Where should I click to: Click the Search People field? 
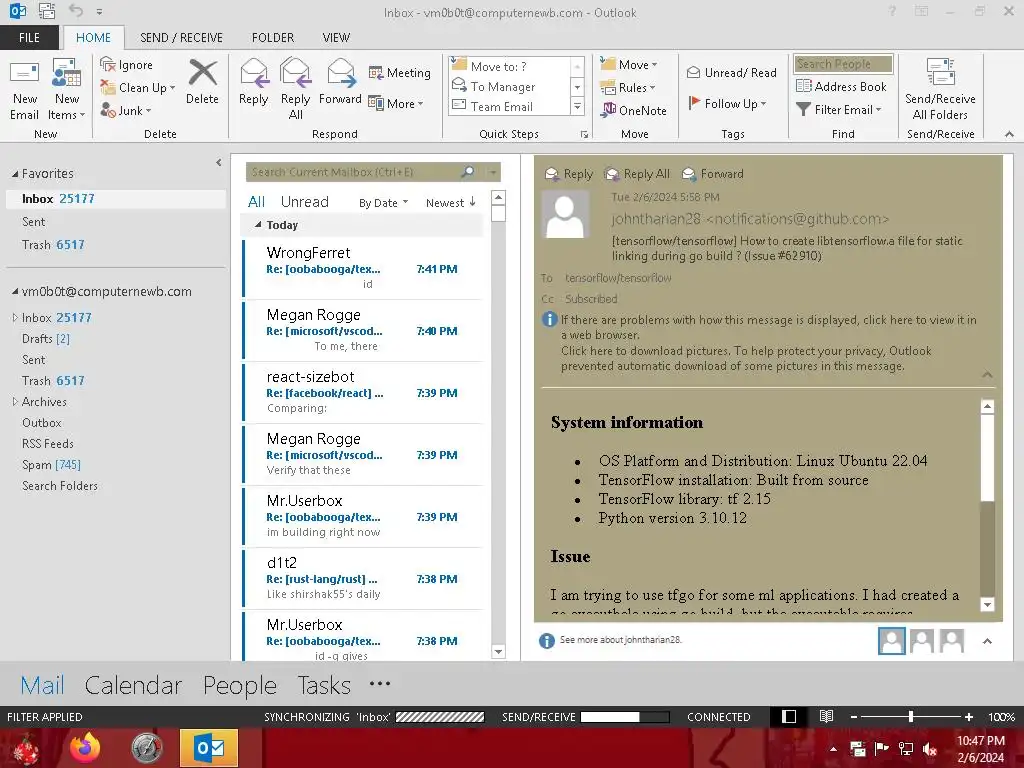pos(843,63)
